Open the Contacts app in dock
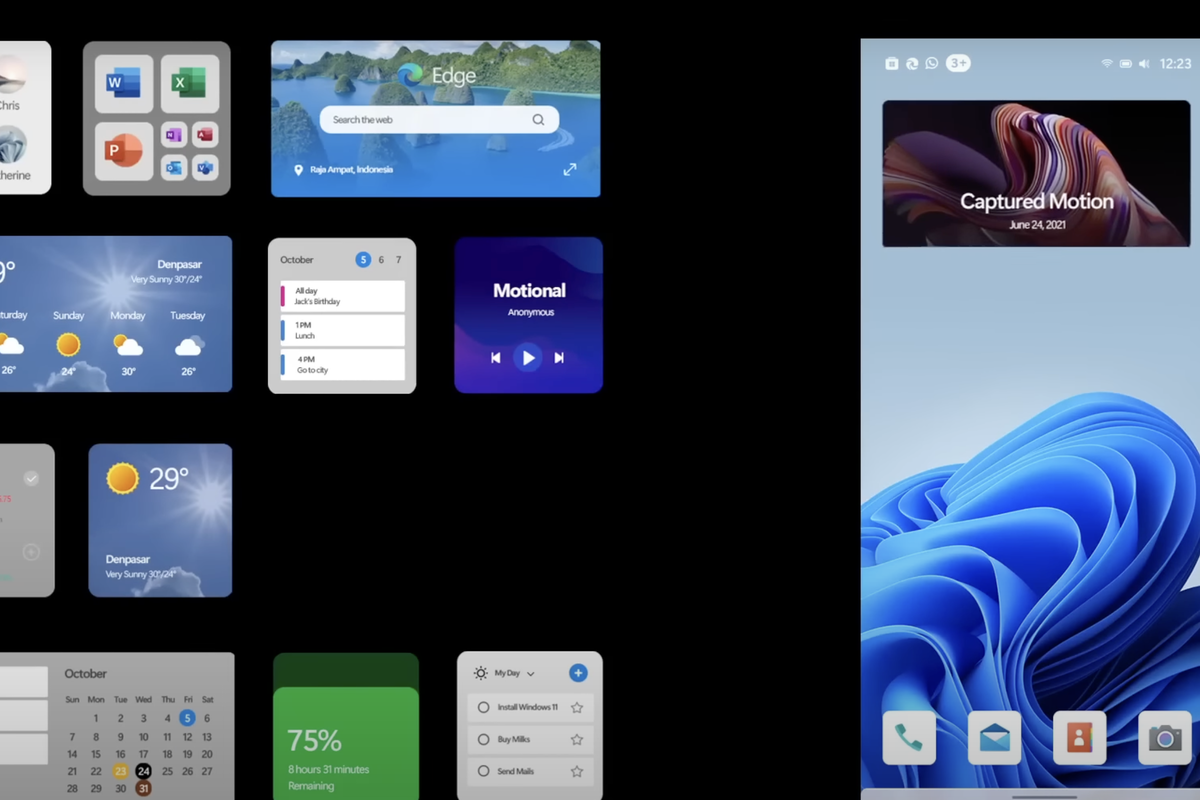The width and height of the screenshot is (1200, 800). click(1079, 738)
